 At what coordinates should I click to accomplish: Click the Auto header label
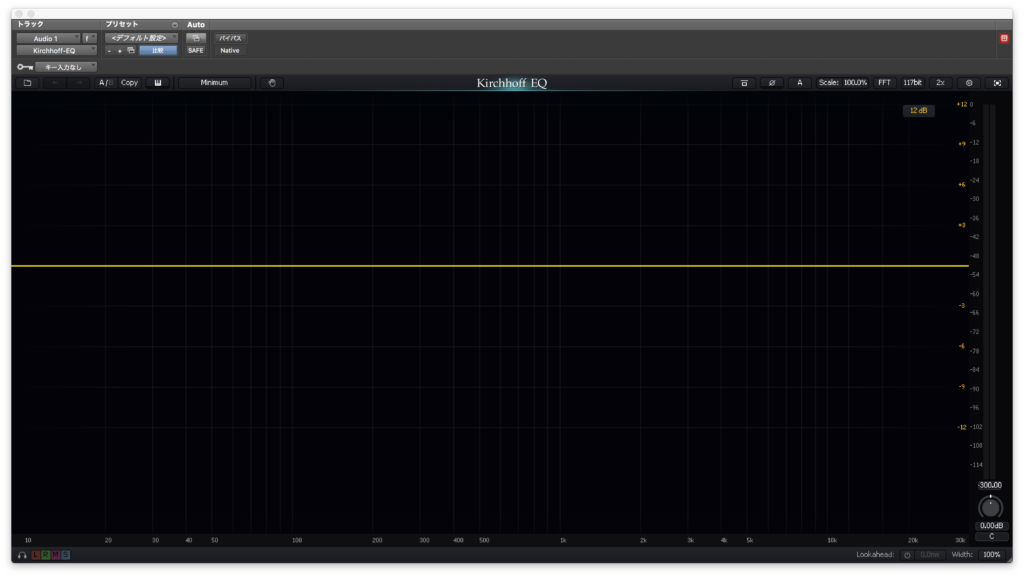[196, 25]
